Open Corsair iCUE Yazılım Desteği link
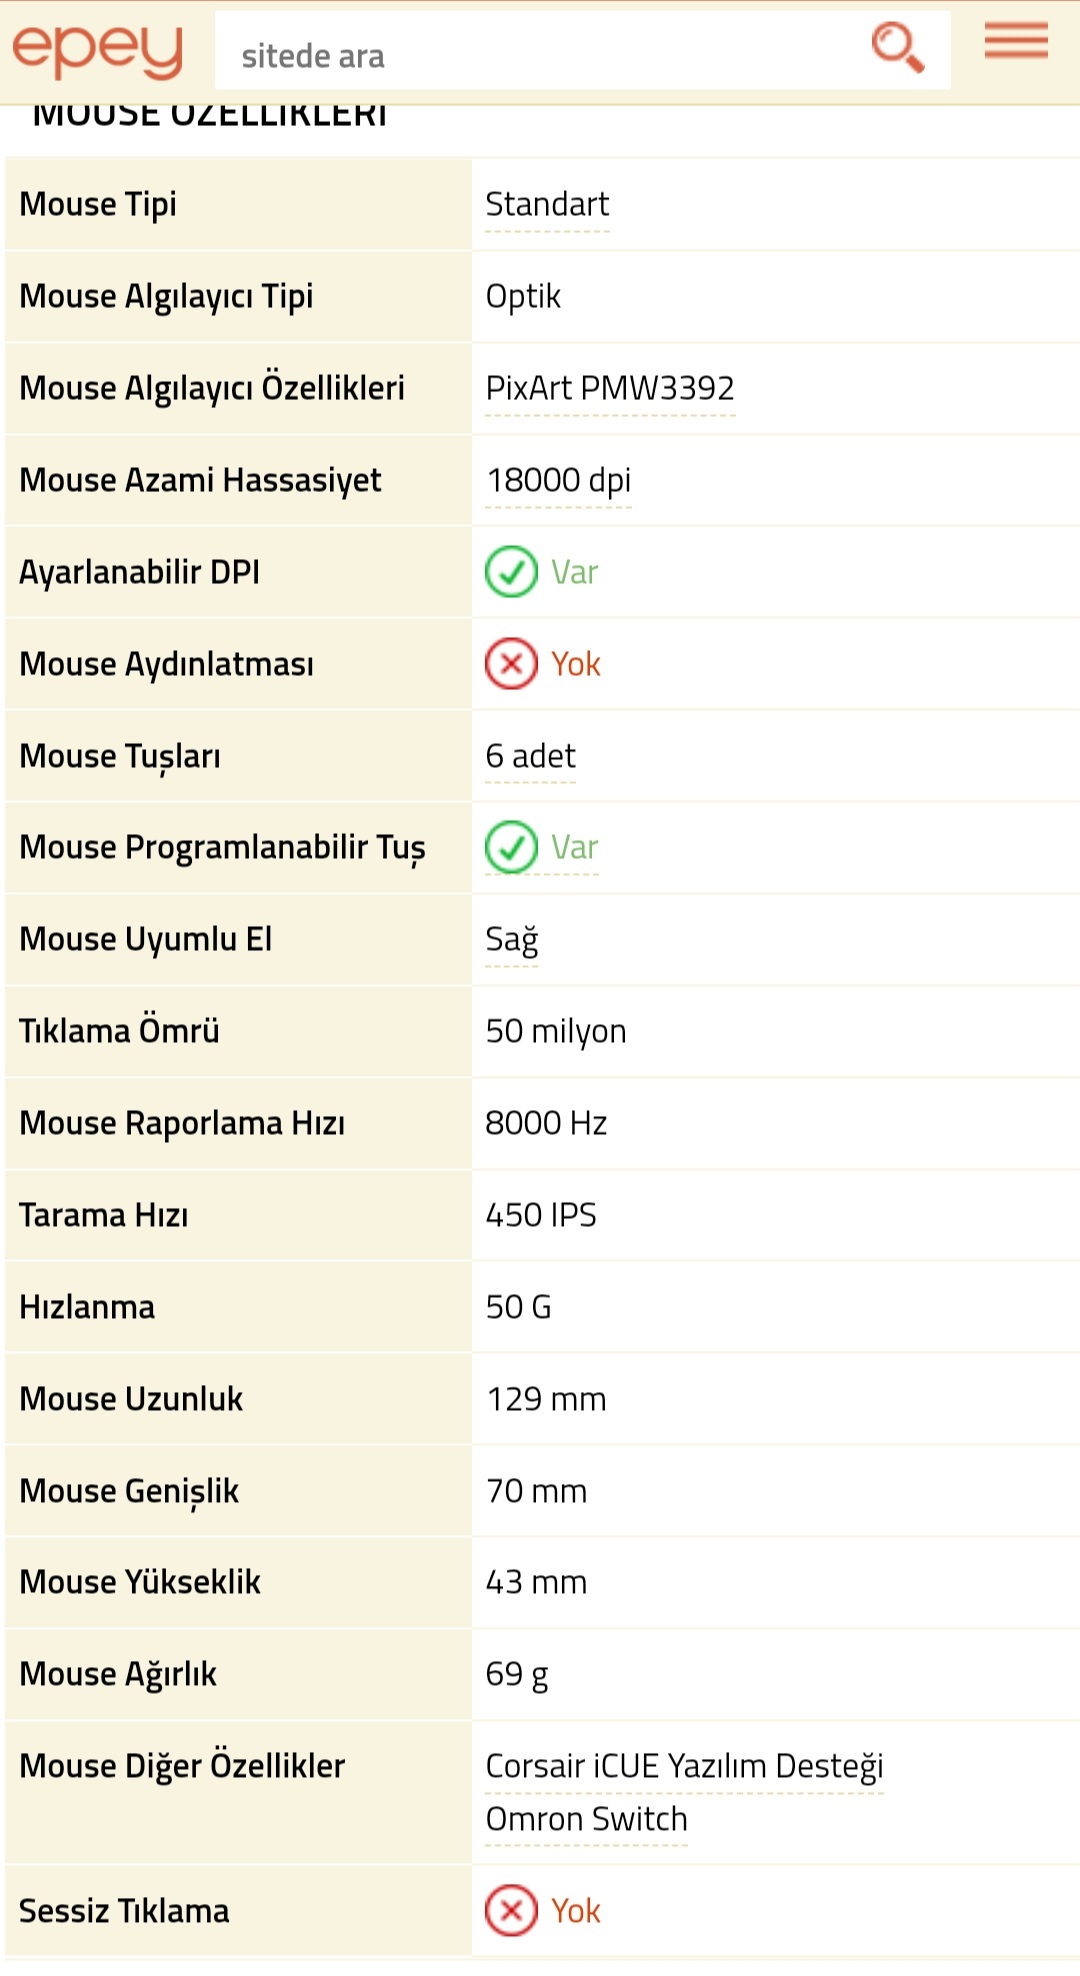This screenshot has width=1080, height=1976. [684, 1766]
